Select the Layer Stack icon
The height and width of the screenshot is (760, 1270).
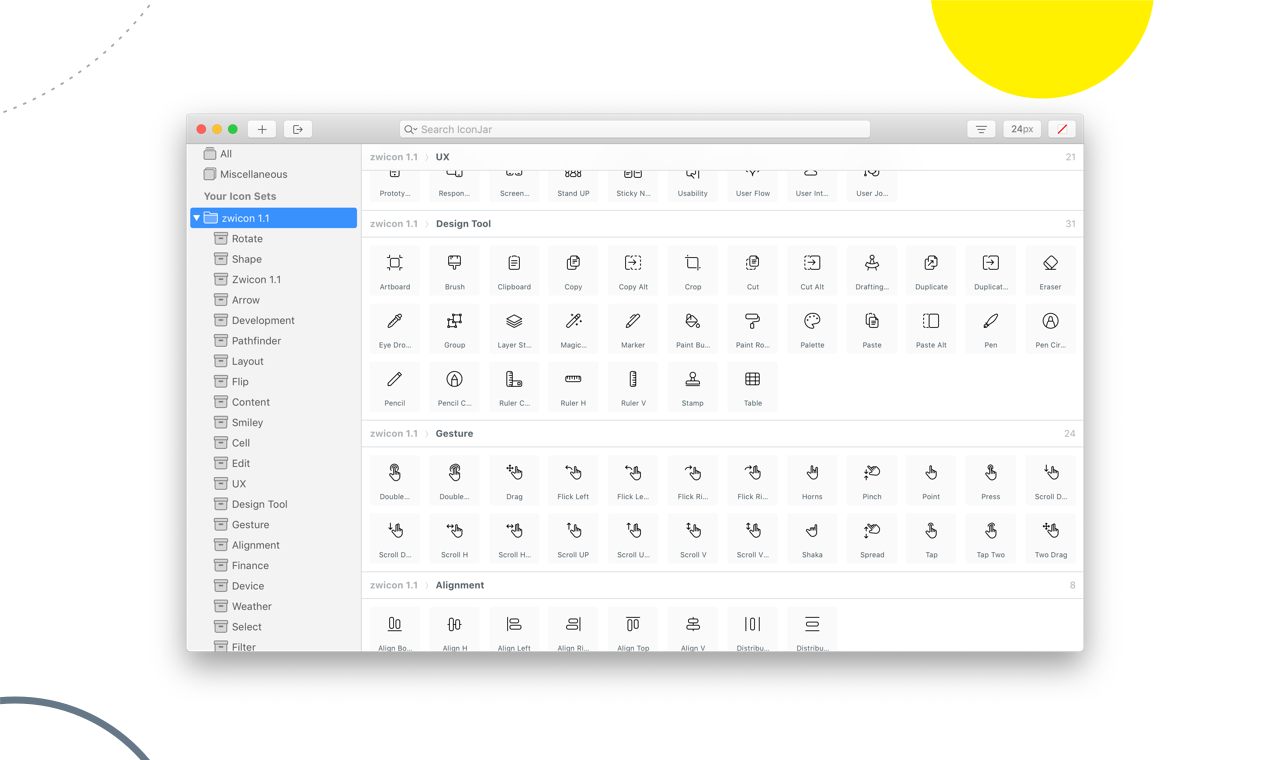pyautogui.click(x=514, y=328)
